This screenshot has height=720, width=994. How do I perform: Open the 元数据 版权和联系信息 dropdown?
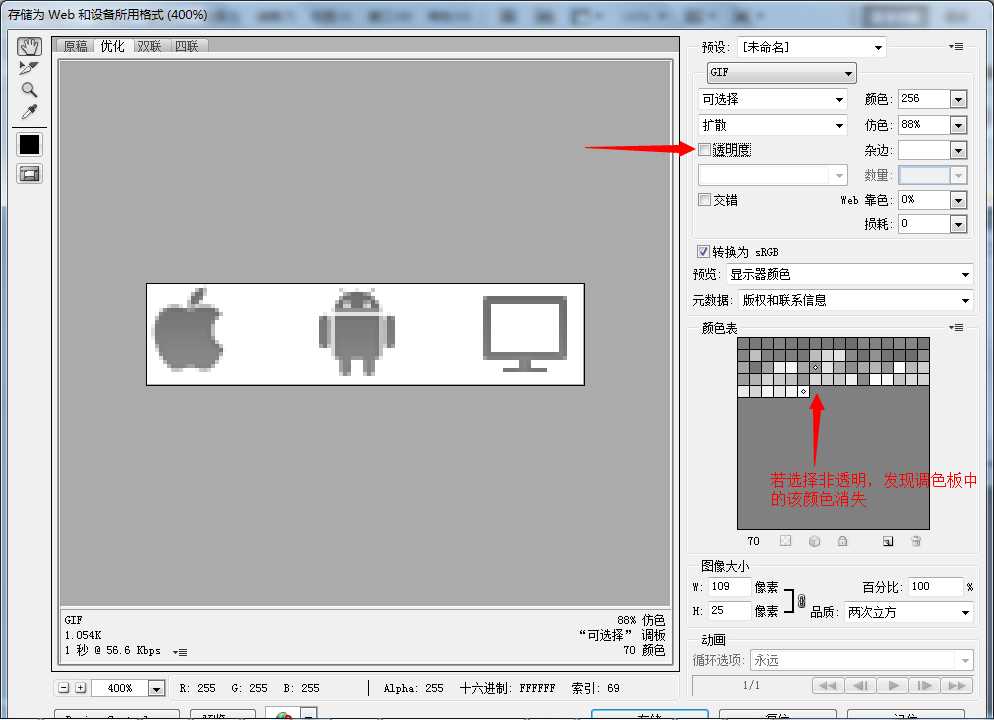tap(855, 300)
